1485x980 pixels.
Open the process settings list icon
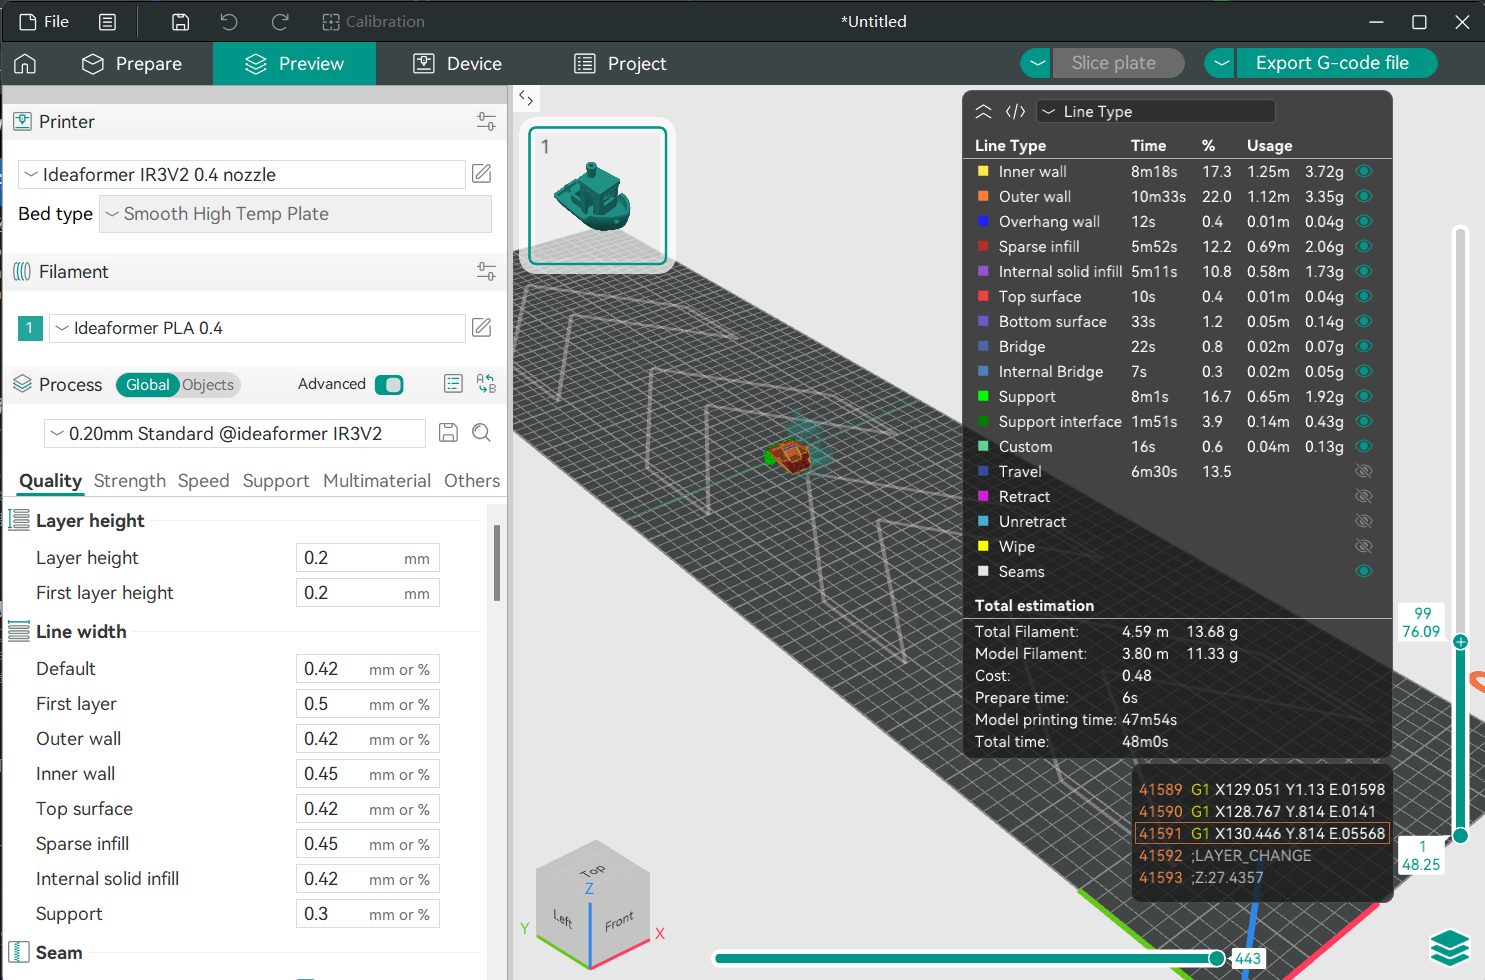[453, 384]
